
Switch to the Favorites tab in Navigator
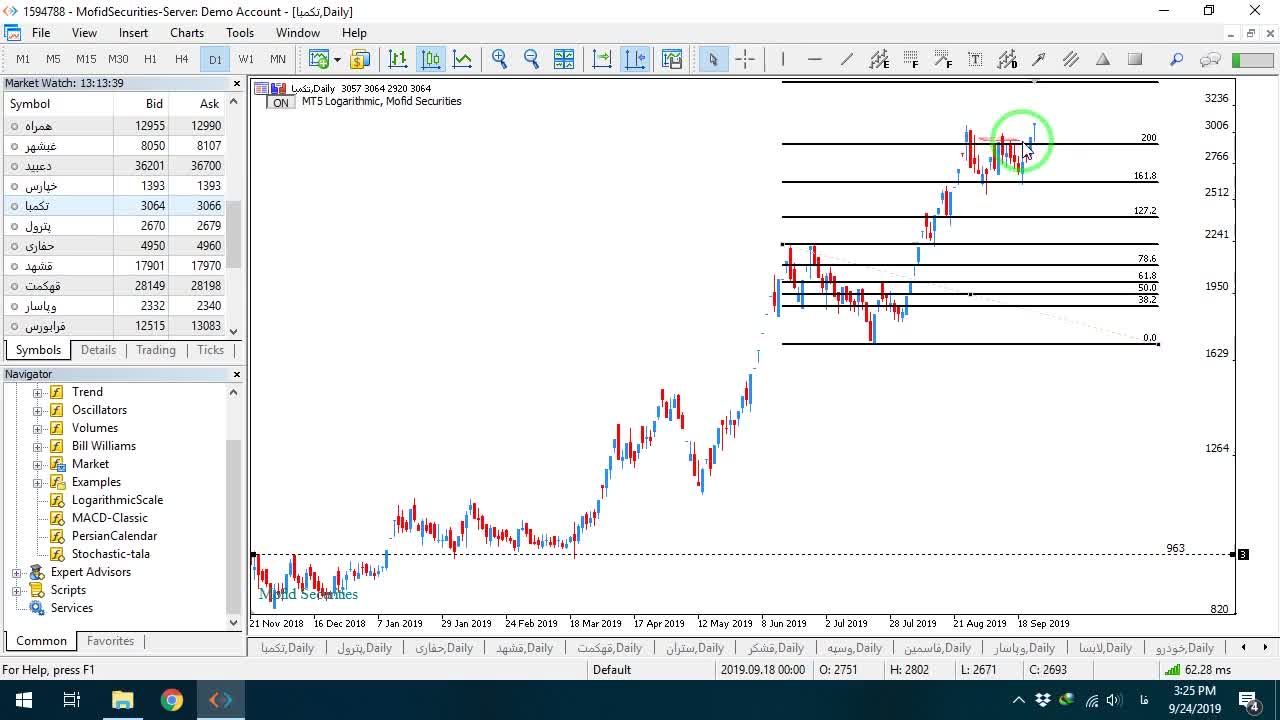(110, 641)
